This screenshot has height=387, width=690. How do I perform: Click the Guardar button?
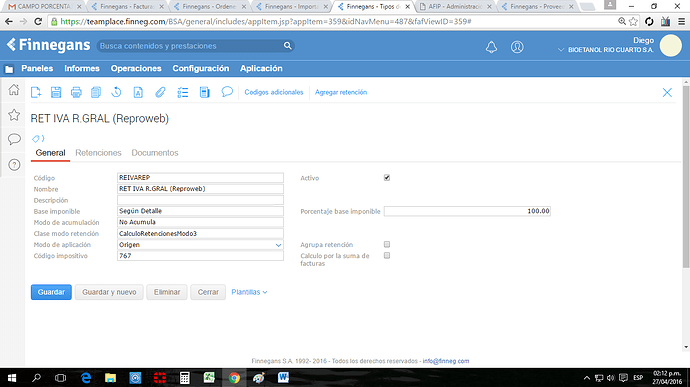[51, 292]
